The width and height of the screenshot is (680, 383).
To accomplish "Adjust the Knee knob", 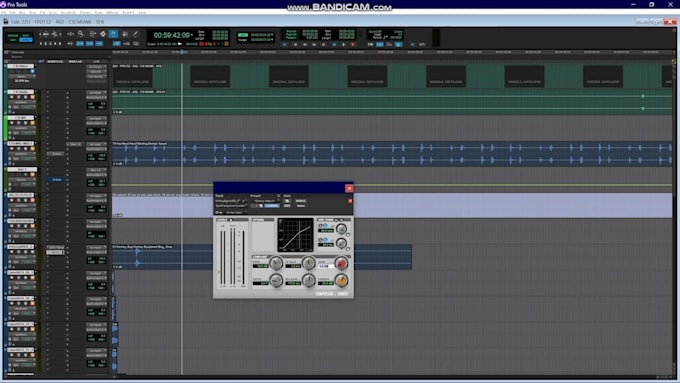I will click(x=276, y=262).
